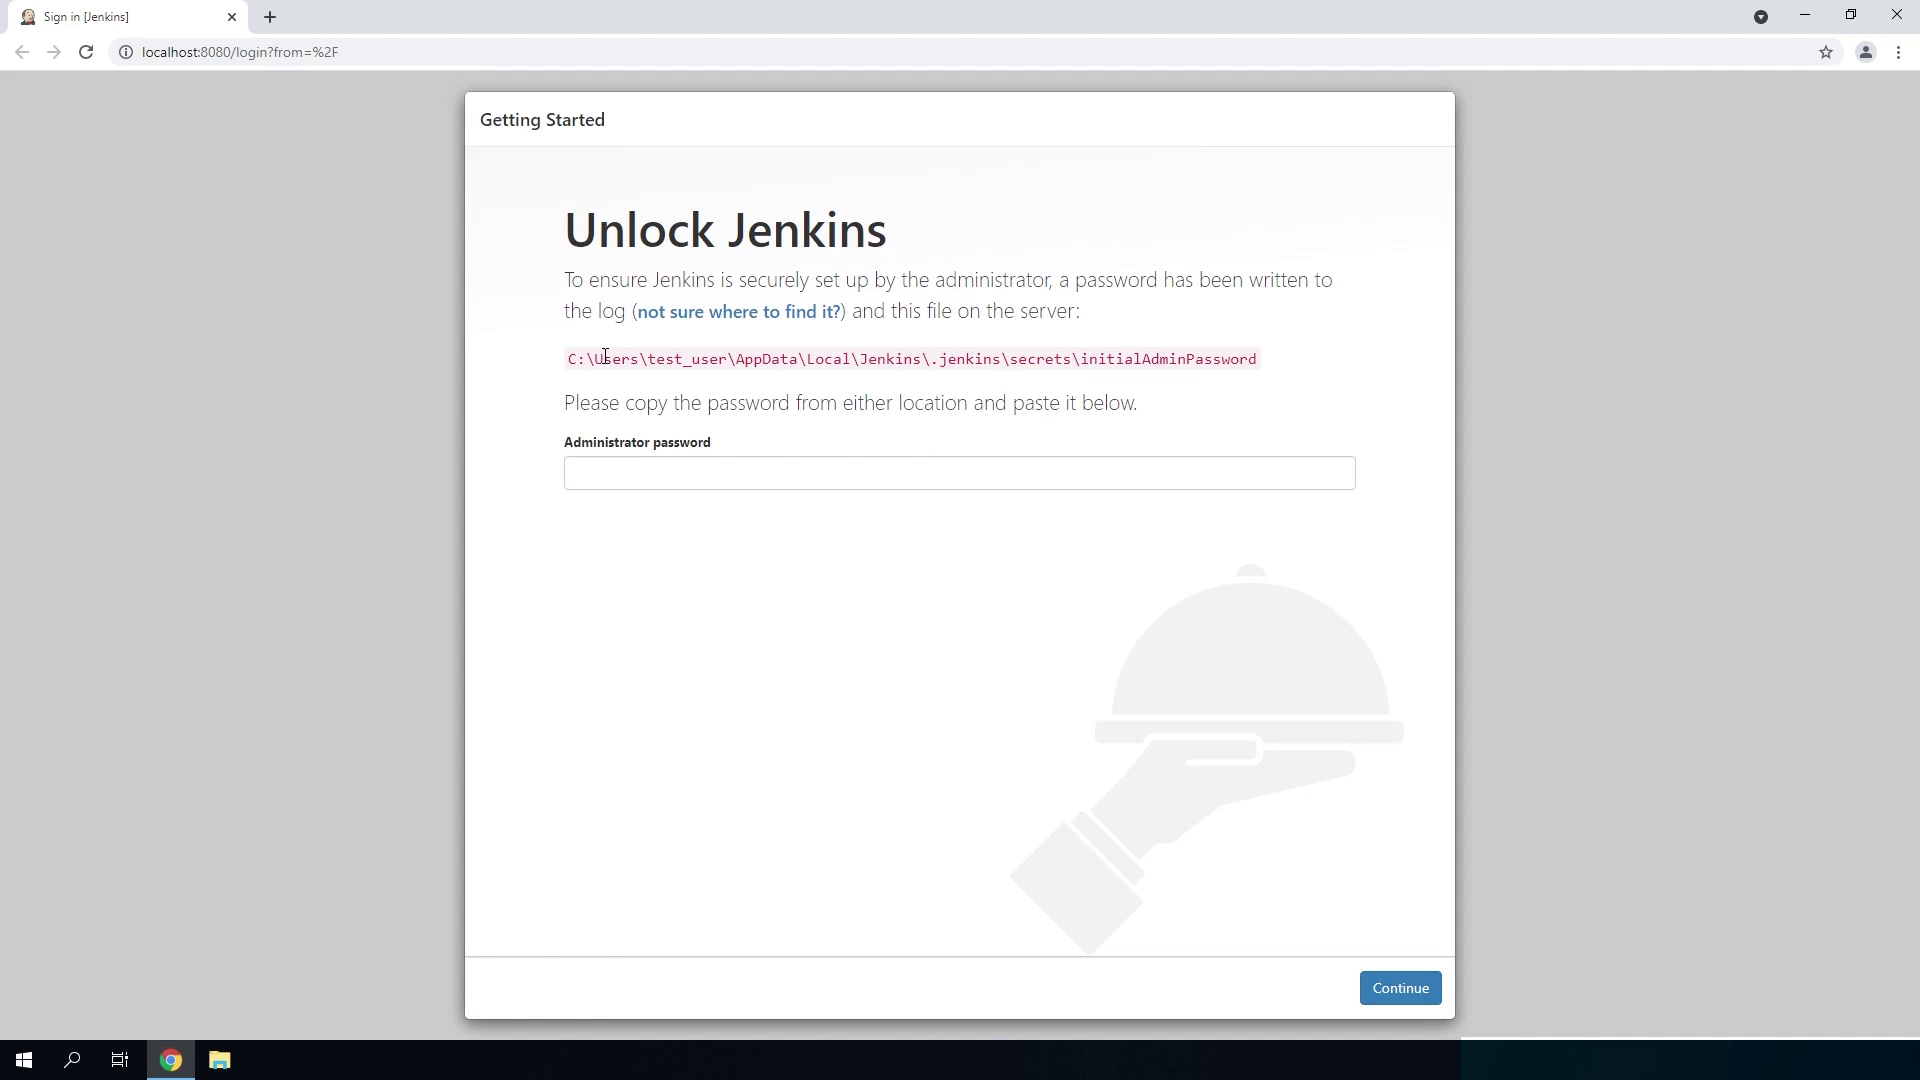
Task: Open 'not sure where to find it?' link
Action: (x=738, y=312)
